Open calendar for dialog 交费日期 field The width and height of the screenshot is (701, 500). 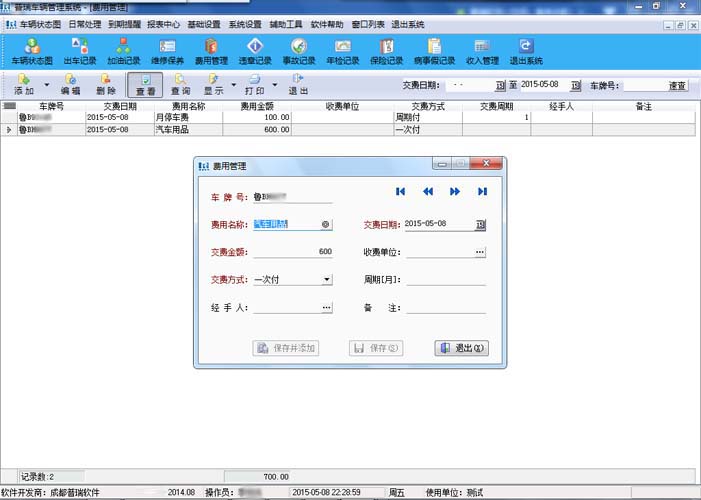click(x=480, y=225)
